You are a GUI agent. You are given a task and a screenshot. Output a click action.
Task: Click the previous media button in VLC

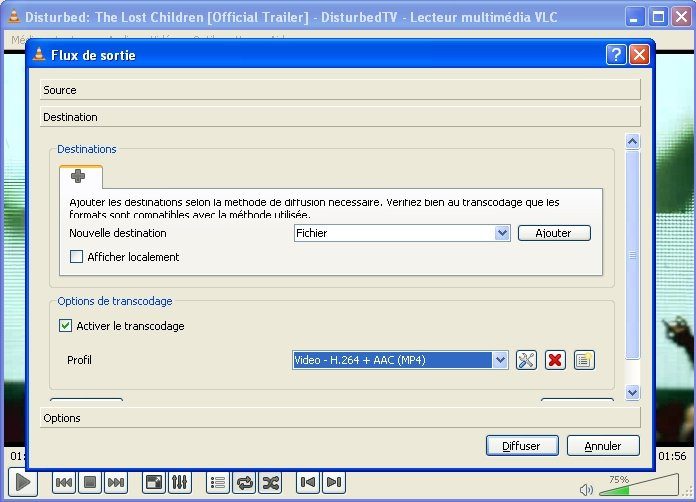tap(64, 482)
